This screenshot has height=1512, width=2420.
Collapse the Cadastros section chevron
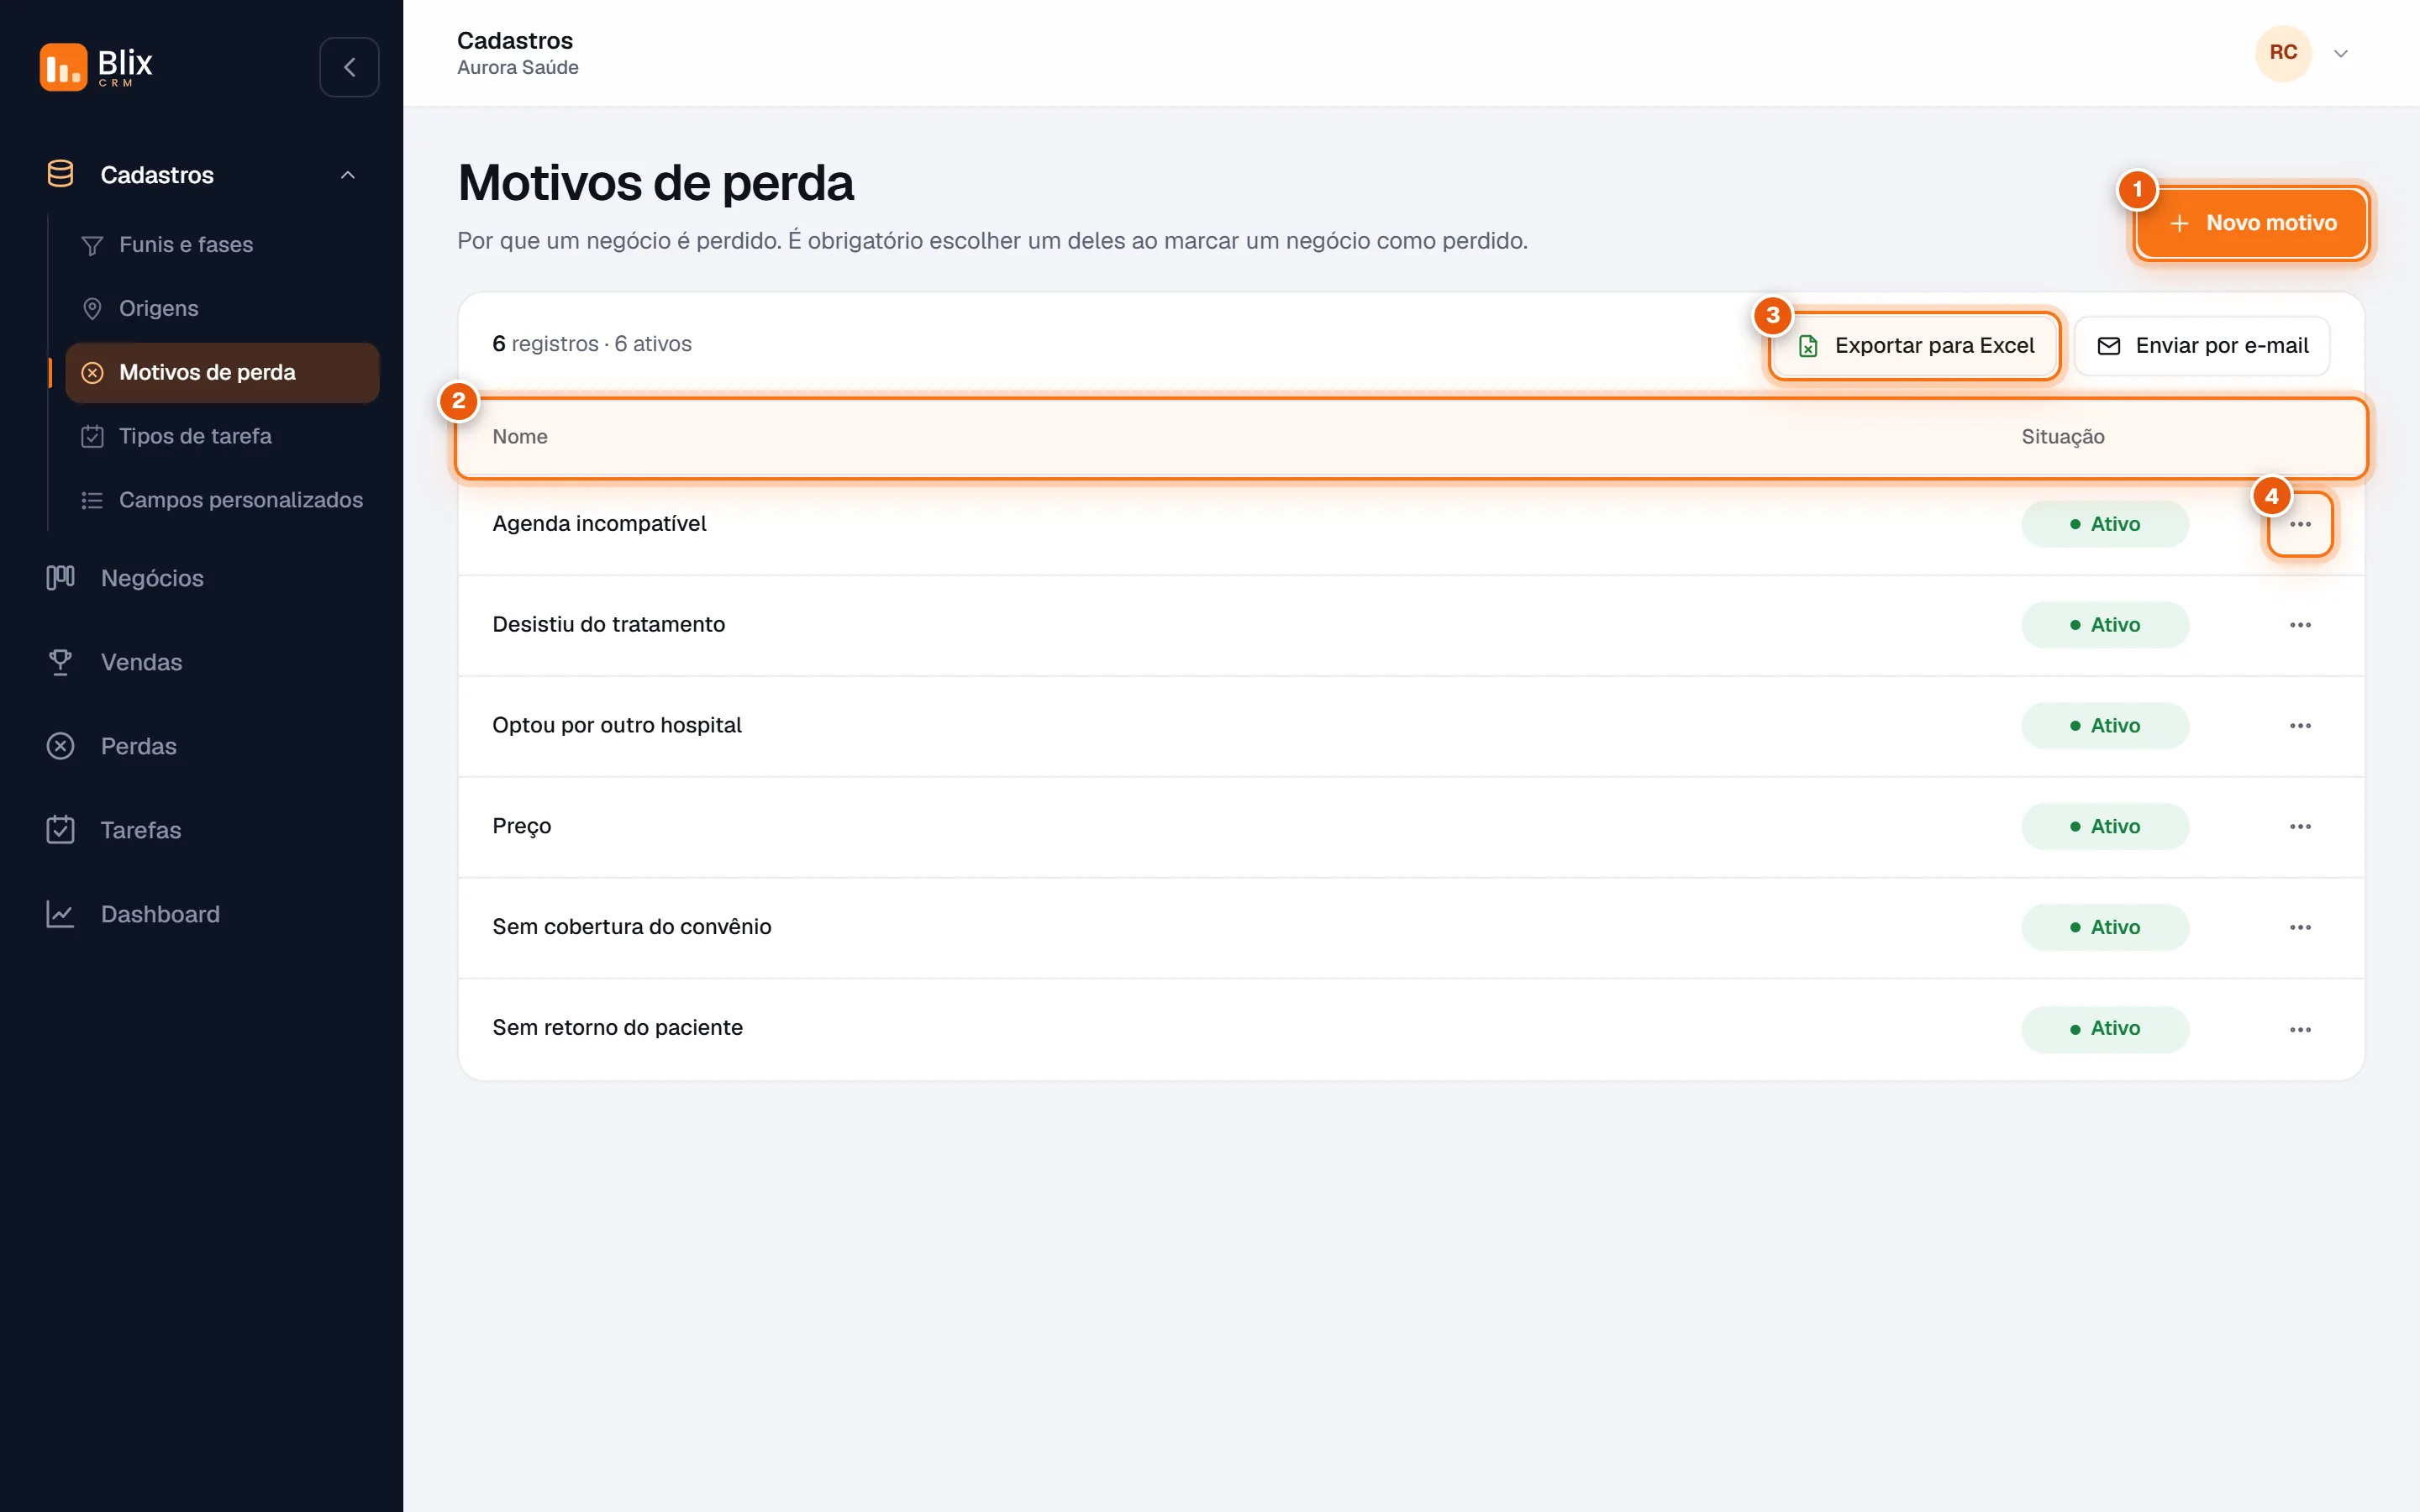pyautogui.click(x=348, y=175)
